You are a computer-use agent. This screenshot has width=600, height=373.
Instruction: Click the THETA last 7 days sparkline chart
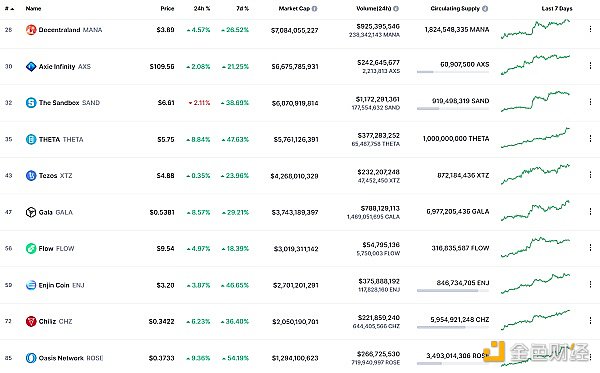pyautogui.click(x=535, y=138)
